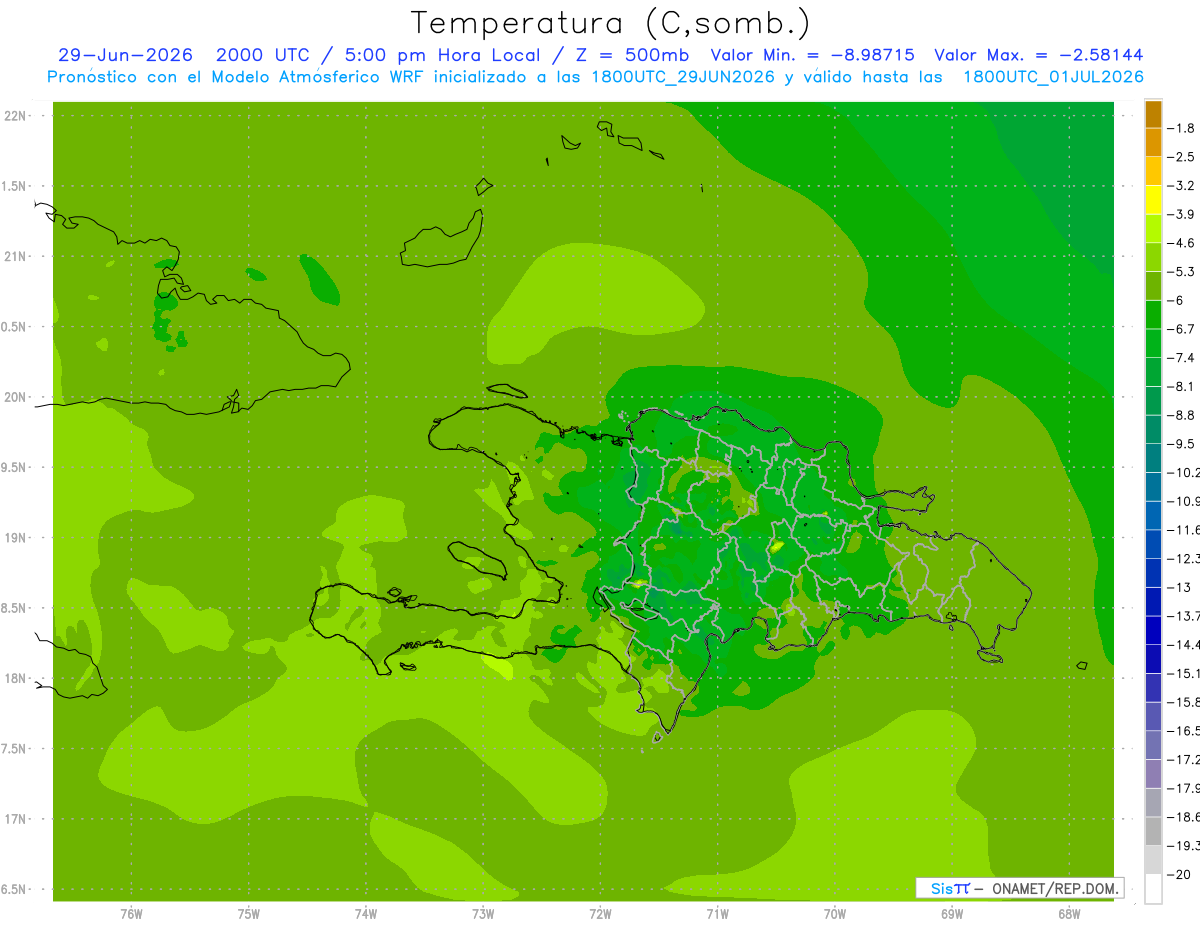Image resolution: width=1200 pixels, height=927 pixels.
Task: Click the '21N' latitude axis label
Action: [x=16, y=257]
